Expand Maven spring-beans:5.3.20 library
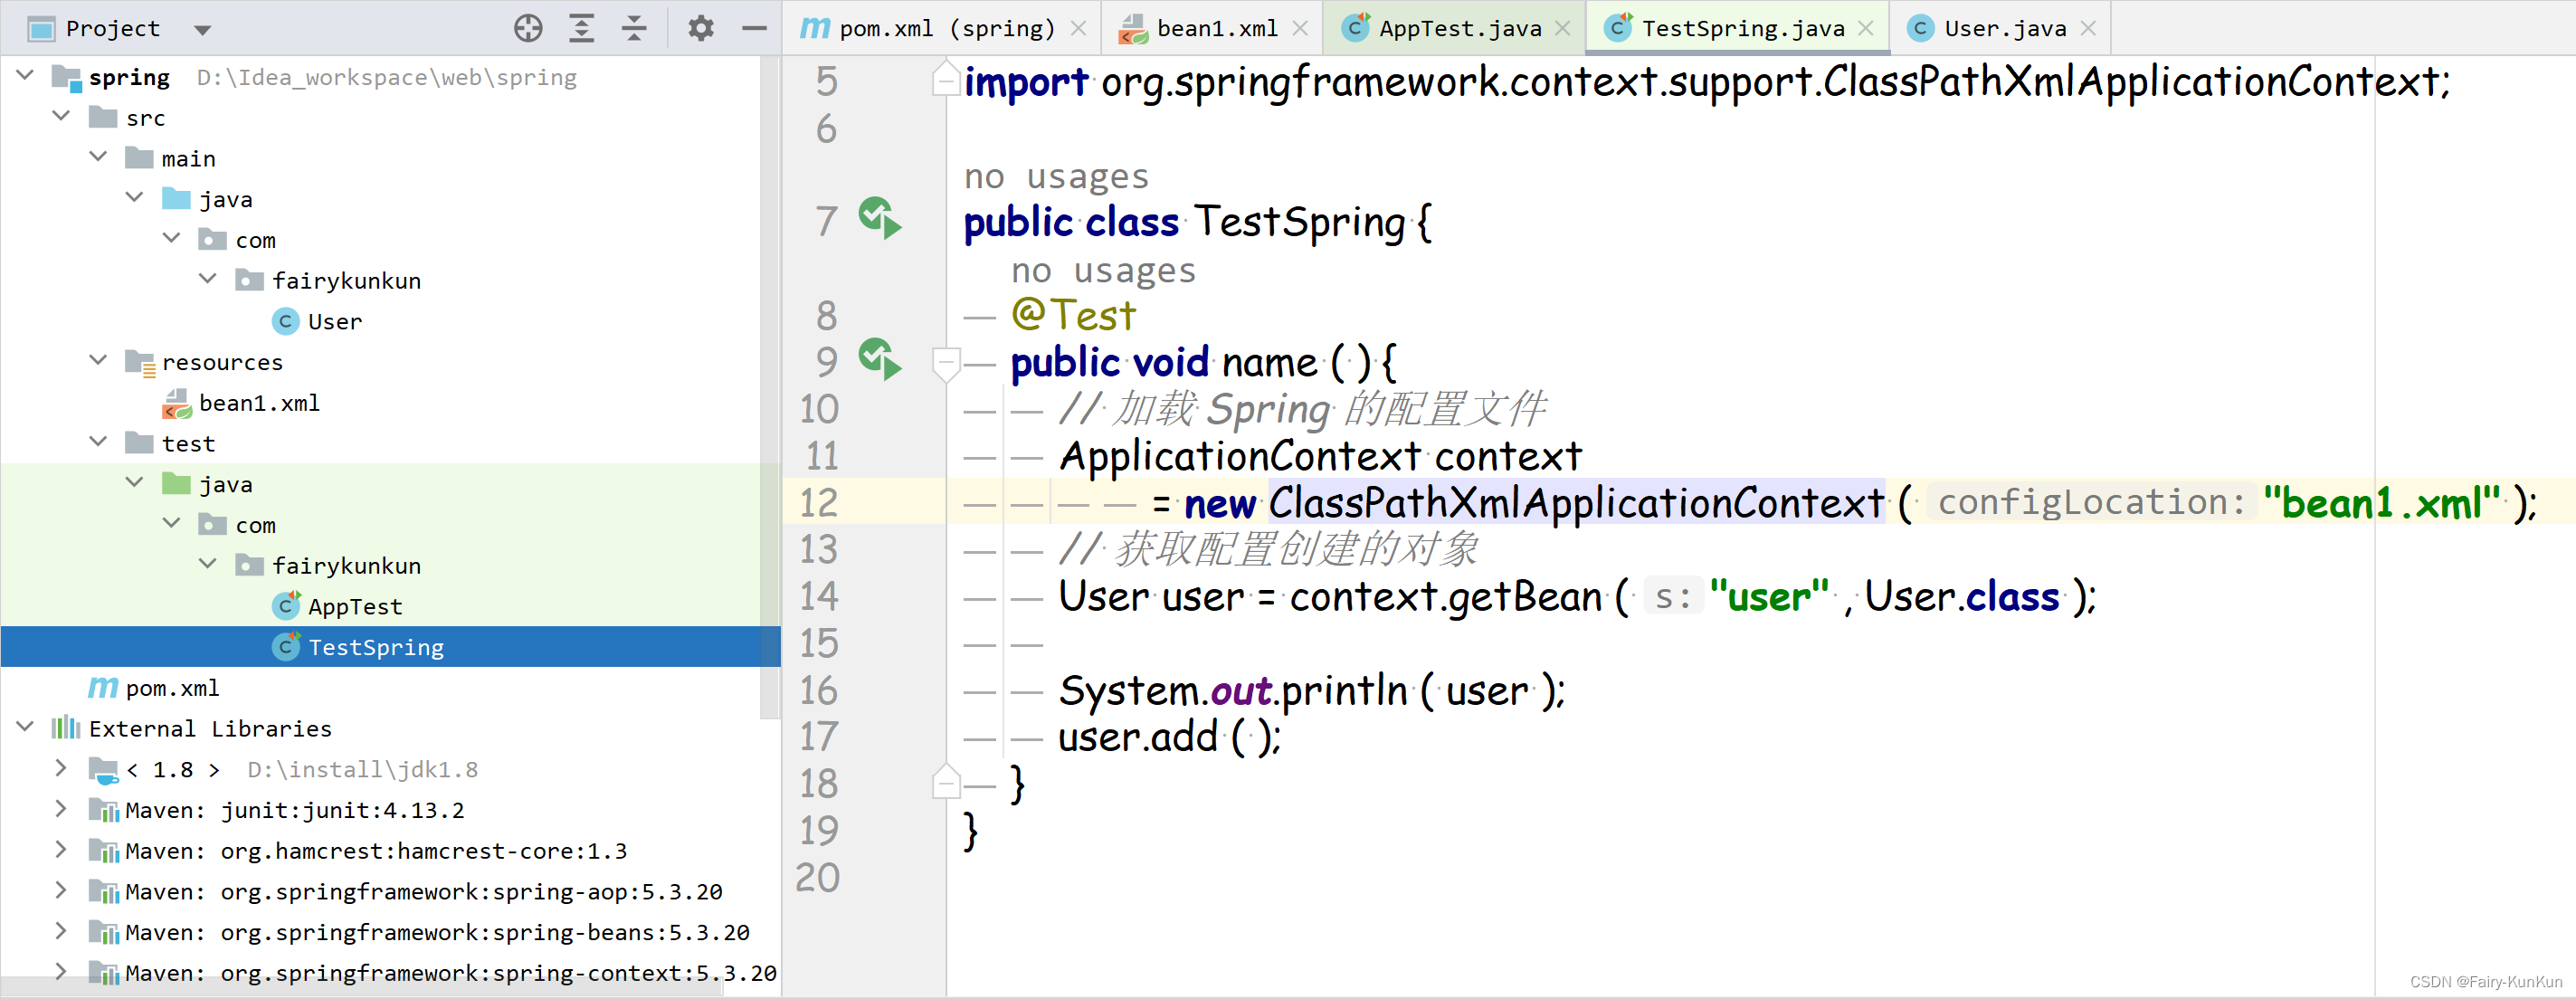 (62, 931)
